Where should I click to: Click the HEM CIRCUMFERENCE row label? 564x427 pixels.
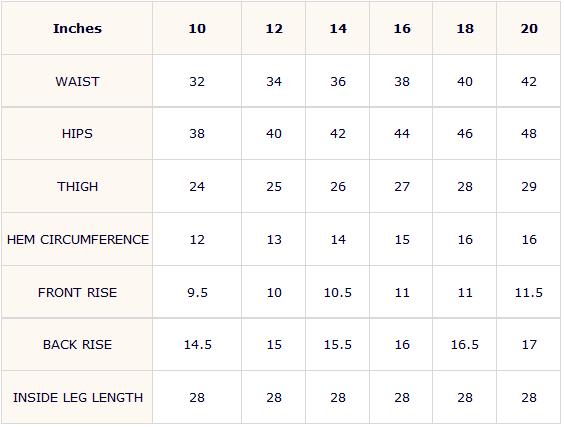tap(78, 240)
